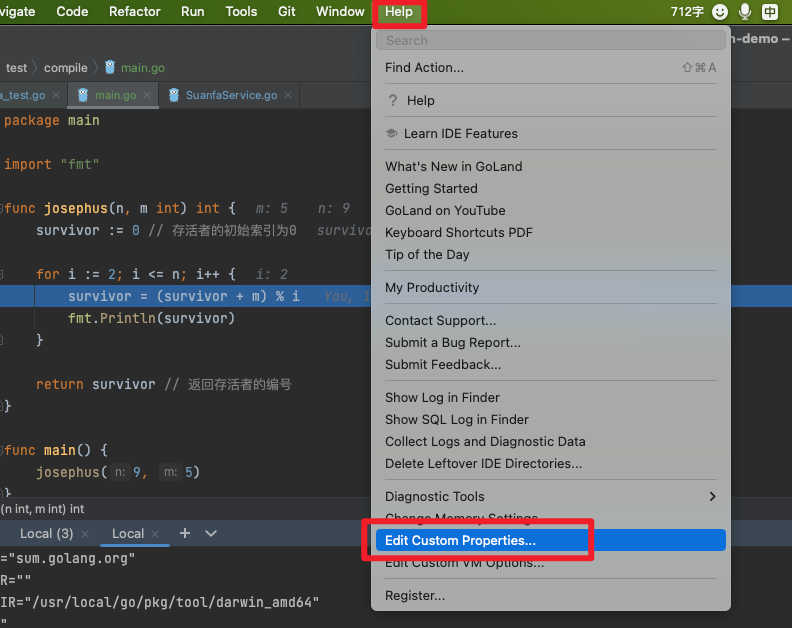The width and height of the screenshot is (792, 628).
Task: Expand the Diagnostic Tools submenu
Action: [551, 497]
